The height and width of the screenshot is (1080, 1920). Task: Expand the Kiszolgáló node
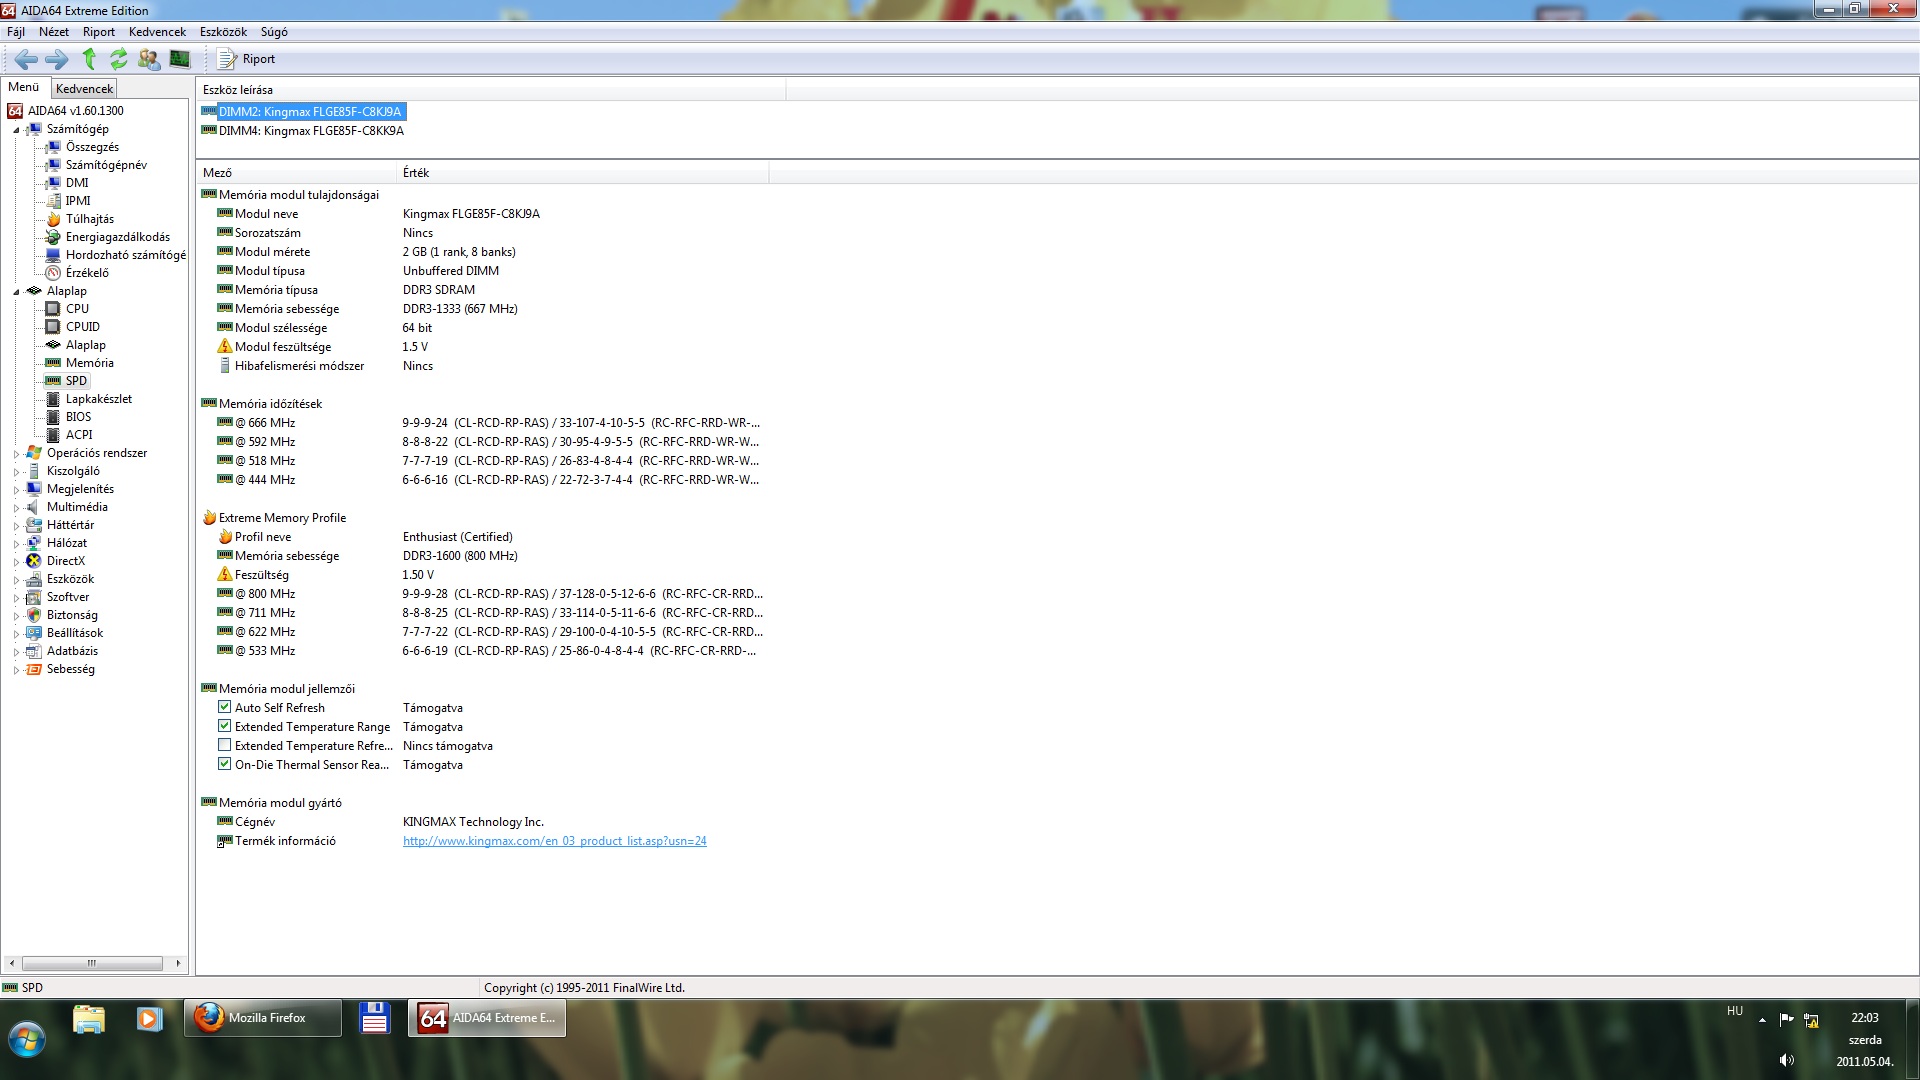point(16,472)
